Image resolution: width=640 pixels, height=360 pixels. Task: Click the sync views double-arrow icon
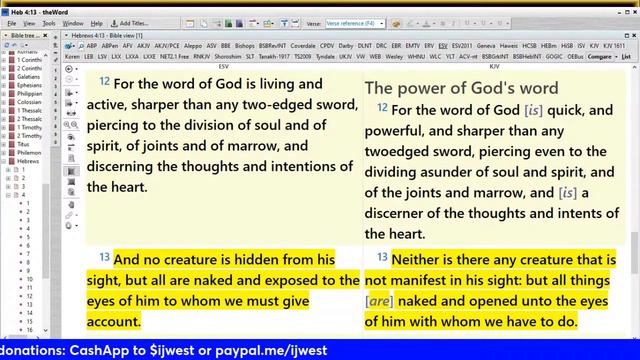point(71,113)
